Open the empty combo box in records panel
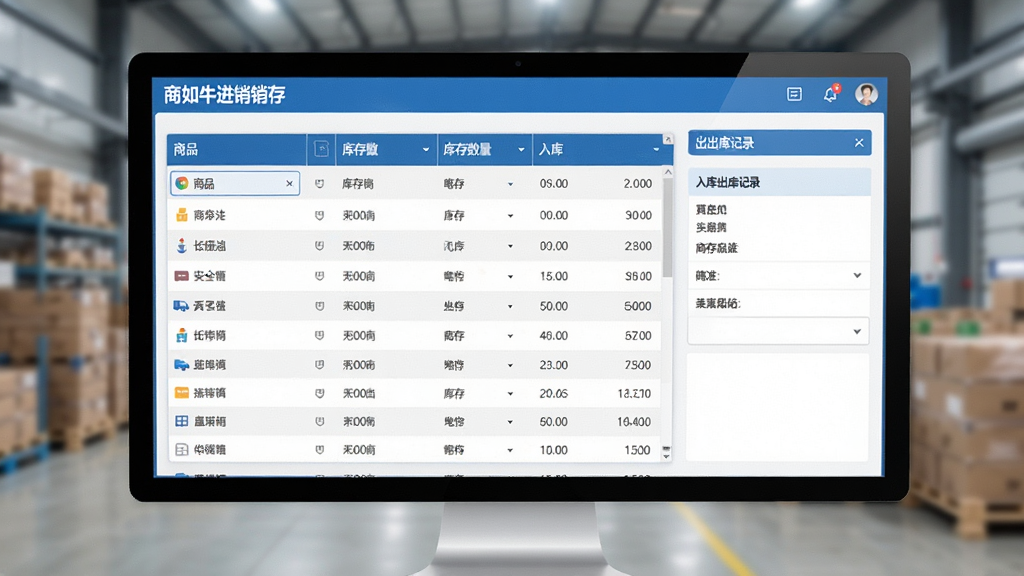Screen dimensions: 1024x576 pyautogui.click(x=778, y=331)
